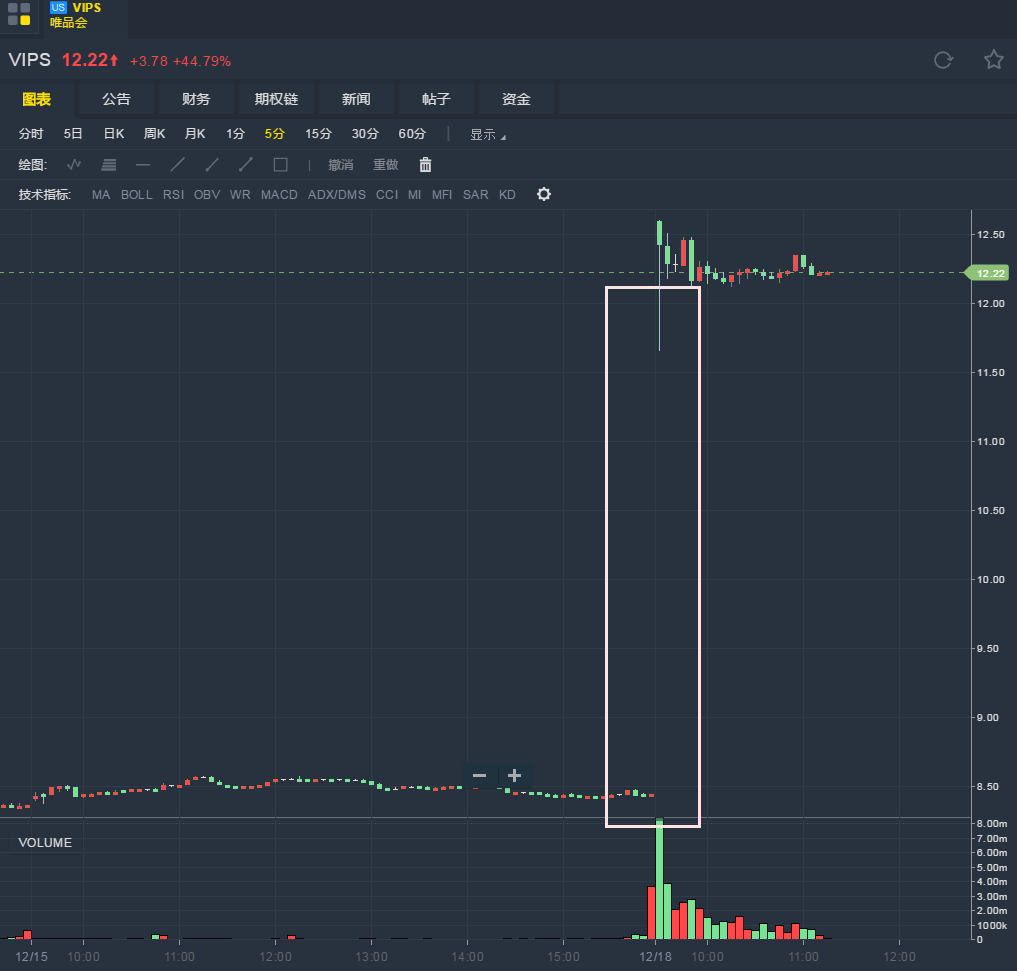Expand the 显示 display dropdown

point(487,134)
